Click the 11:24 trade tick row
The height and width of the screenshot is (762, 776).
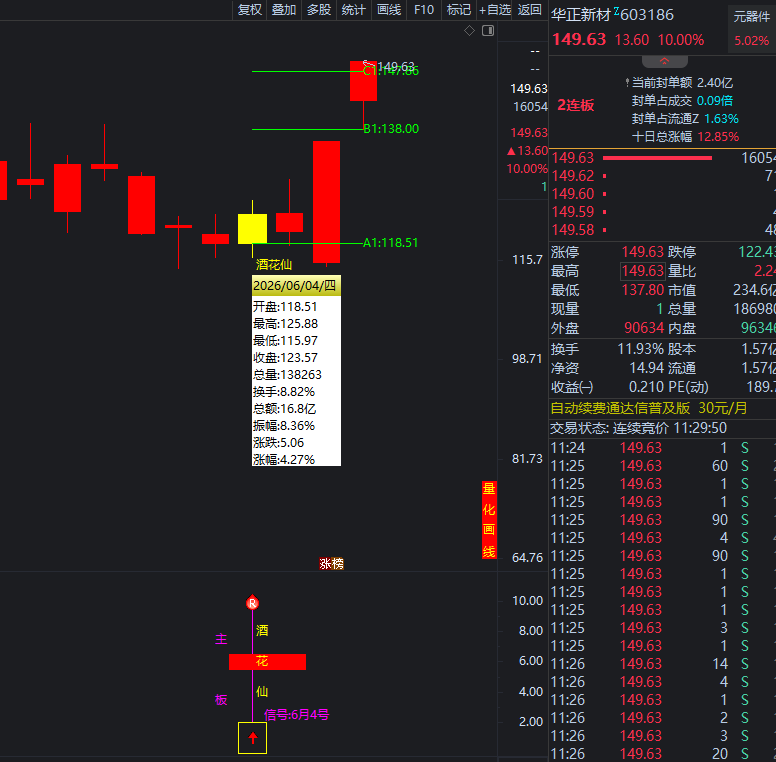pyautogui.click(x=663, y=448)
